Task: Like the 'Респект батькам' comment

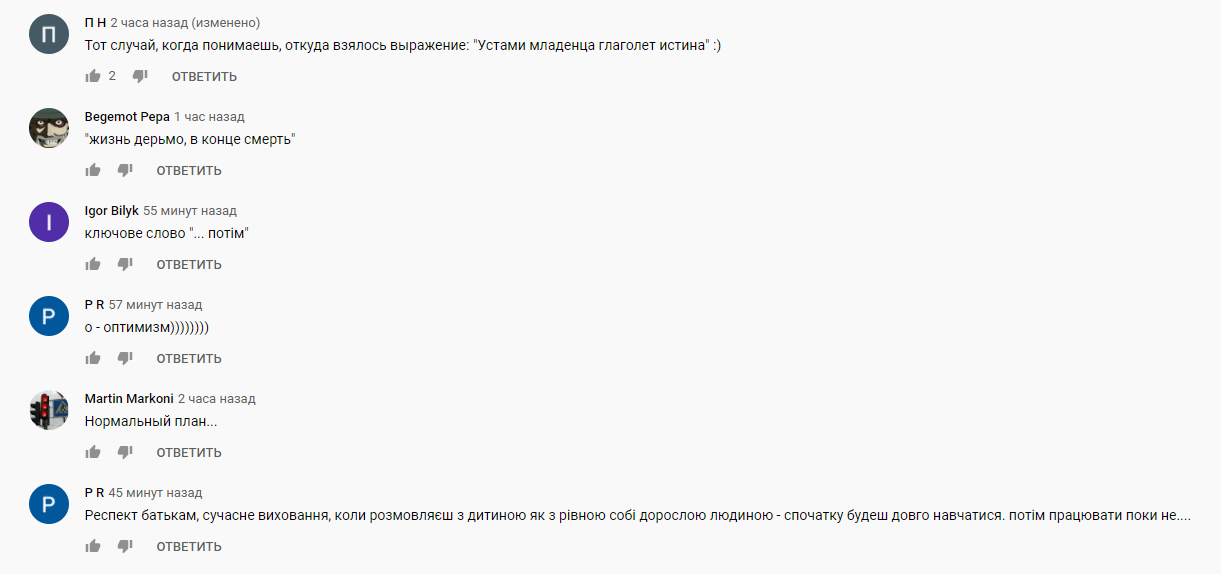Action: [x=93, y=546]
